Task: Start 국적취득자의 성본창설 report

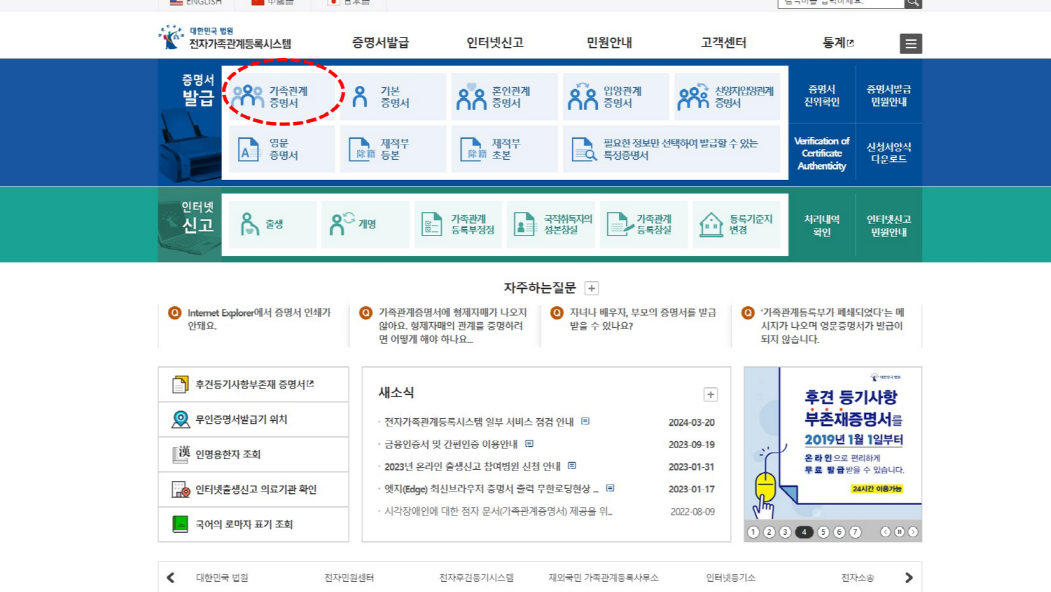Action: pos(551,225)
